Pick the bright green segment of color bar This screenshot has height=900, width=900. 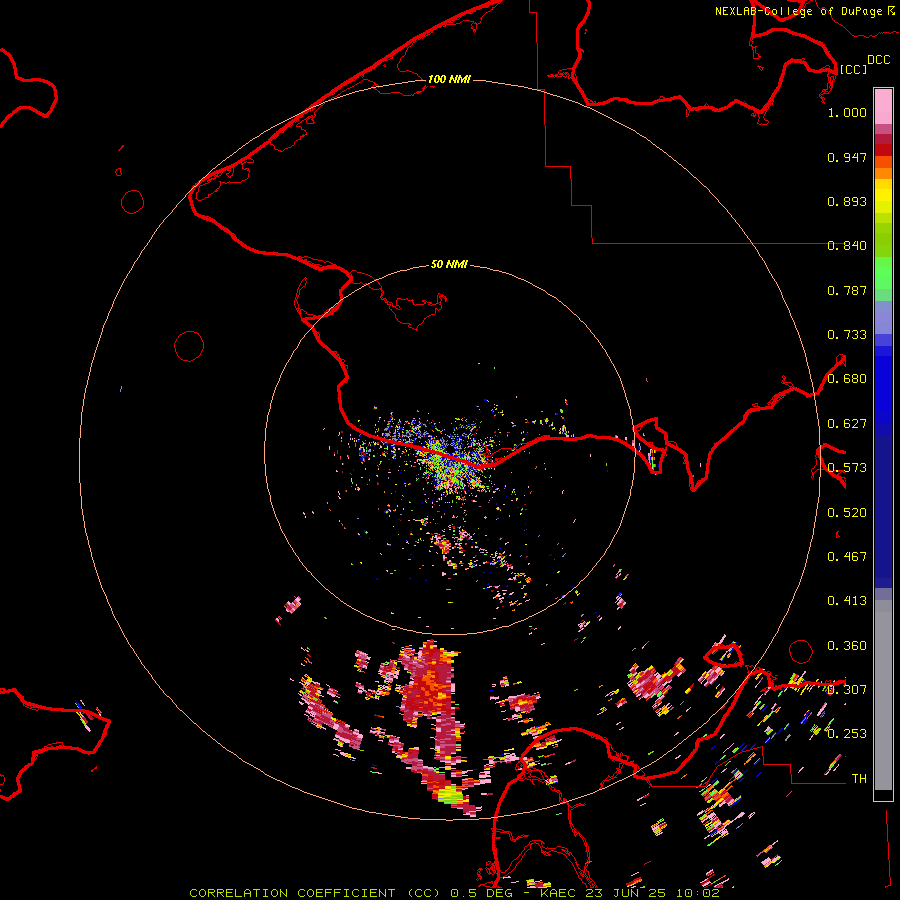[x=883, y=273]
